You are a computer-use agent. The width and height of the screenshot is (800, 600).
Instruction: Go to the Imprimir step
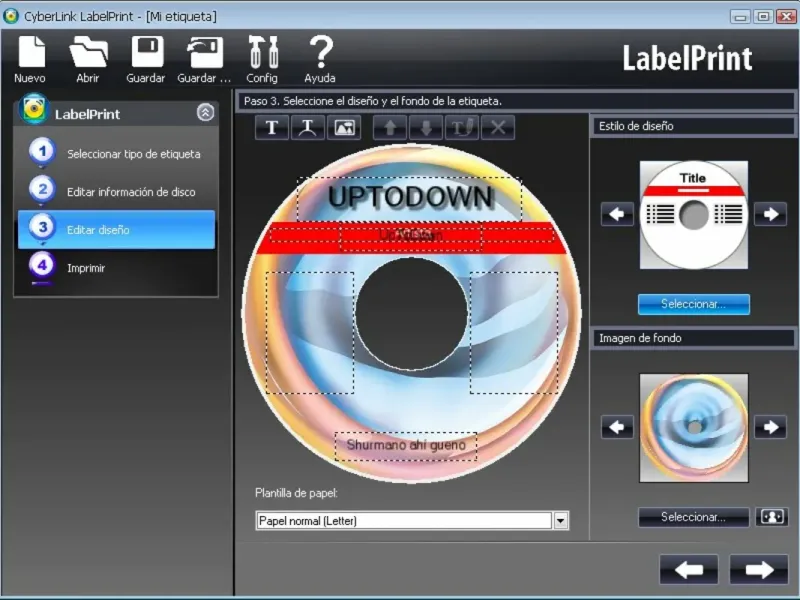tap(86, 268)
